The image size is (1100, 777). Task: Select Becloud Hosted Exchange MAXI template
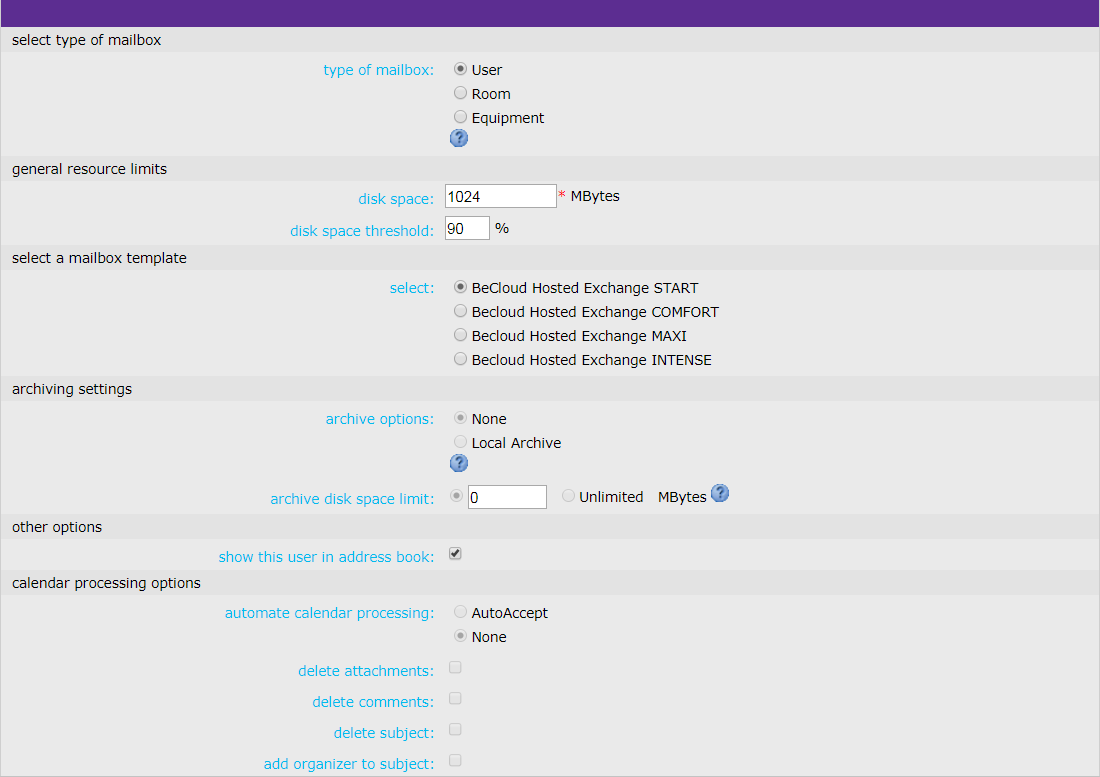coord(460,335)
